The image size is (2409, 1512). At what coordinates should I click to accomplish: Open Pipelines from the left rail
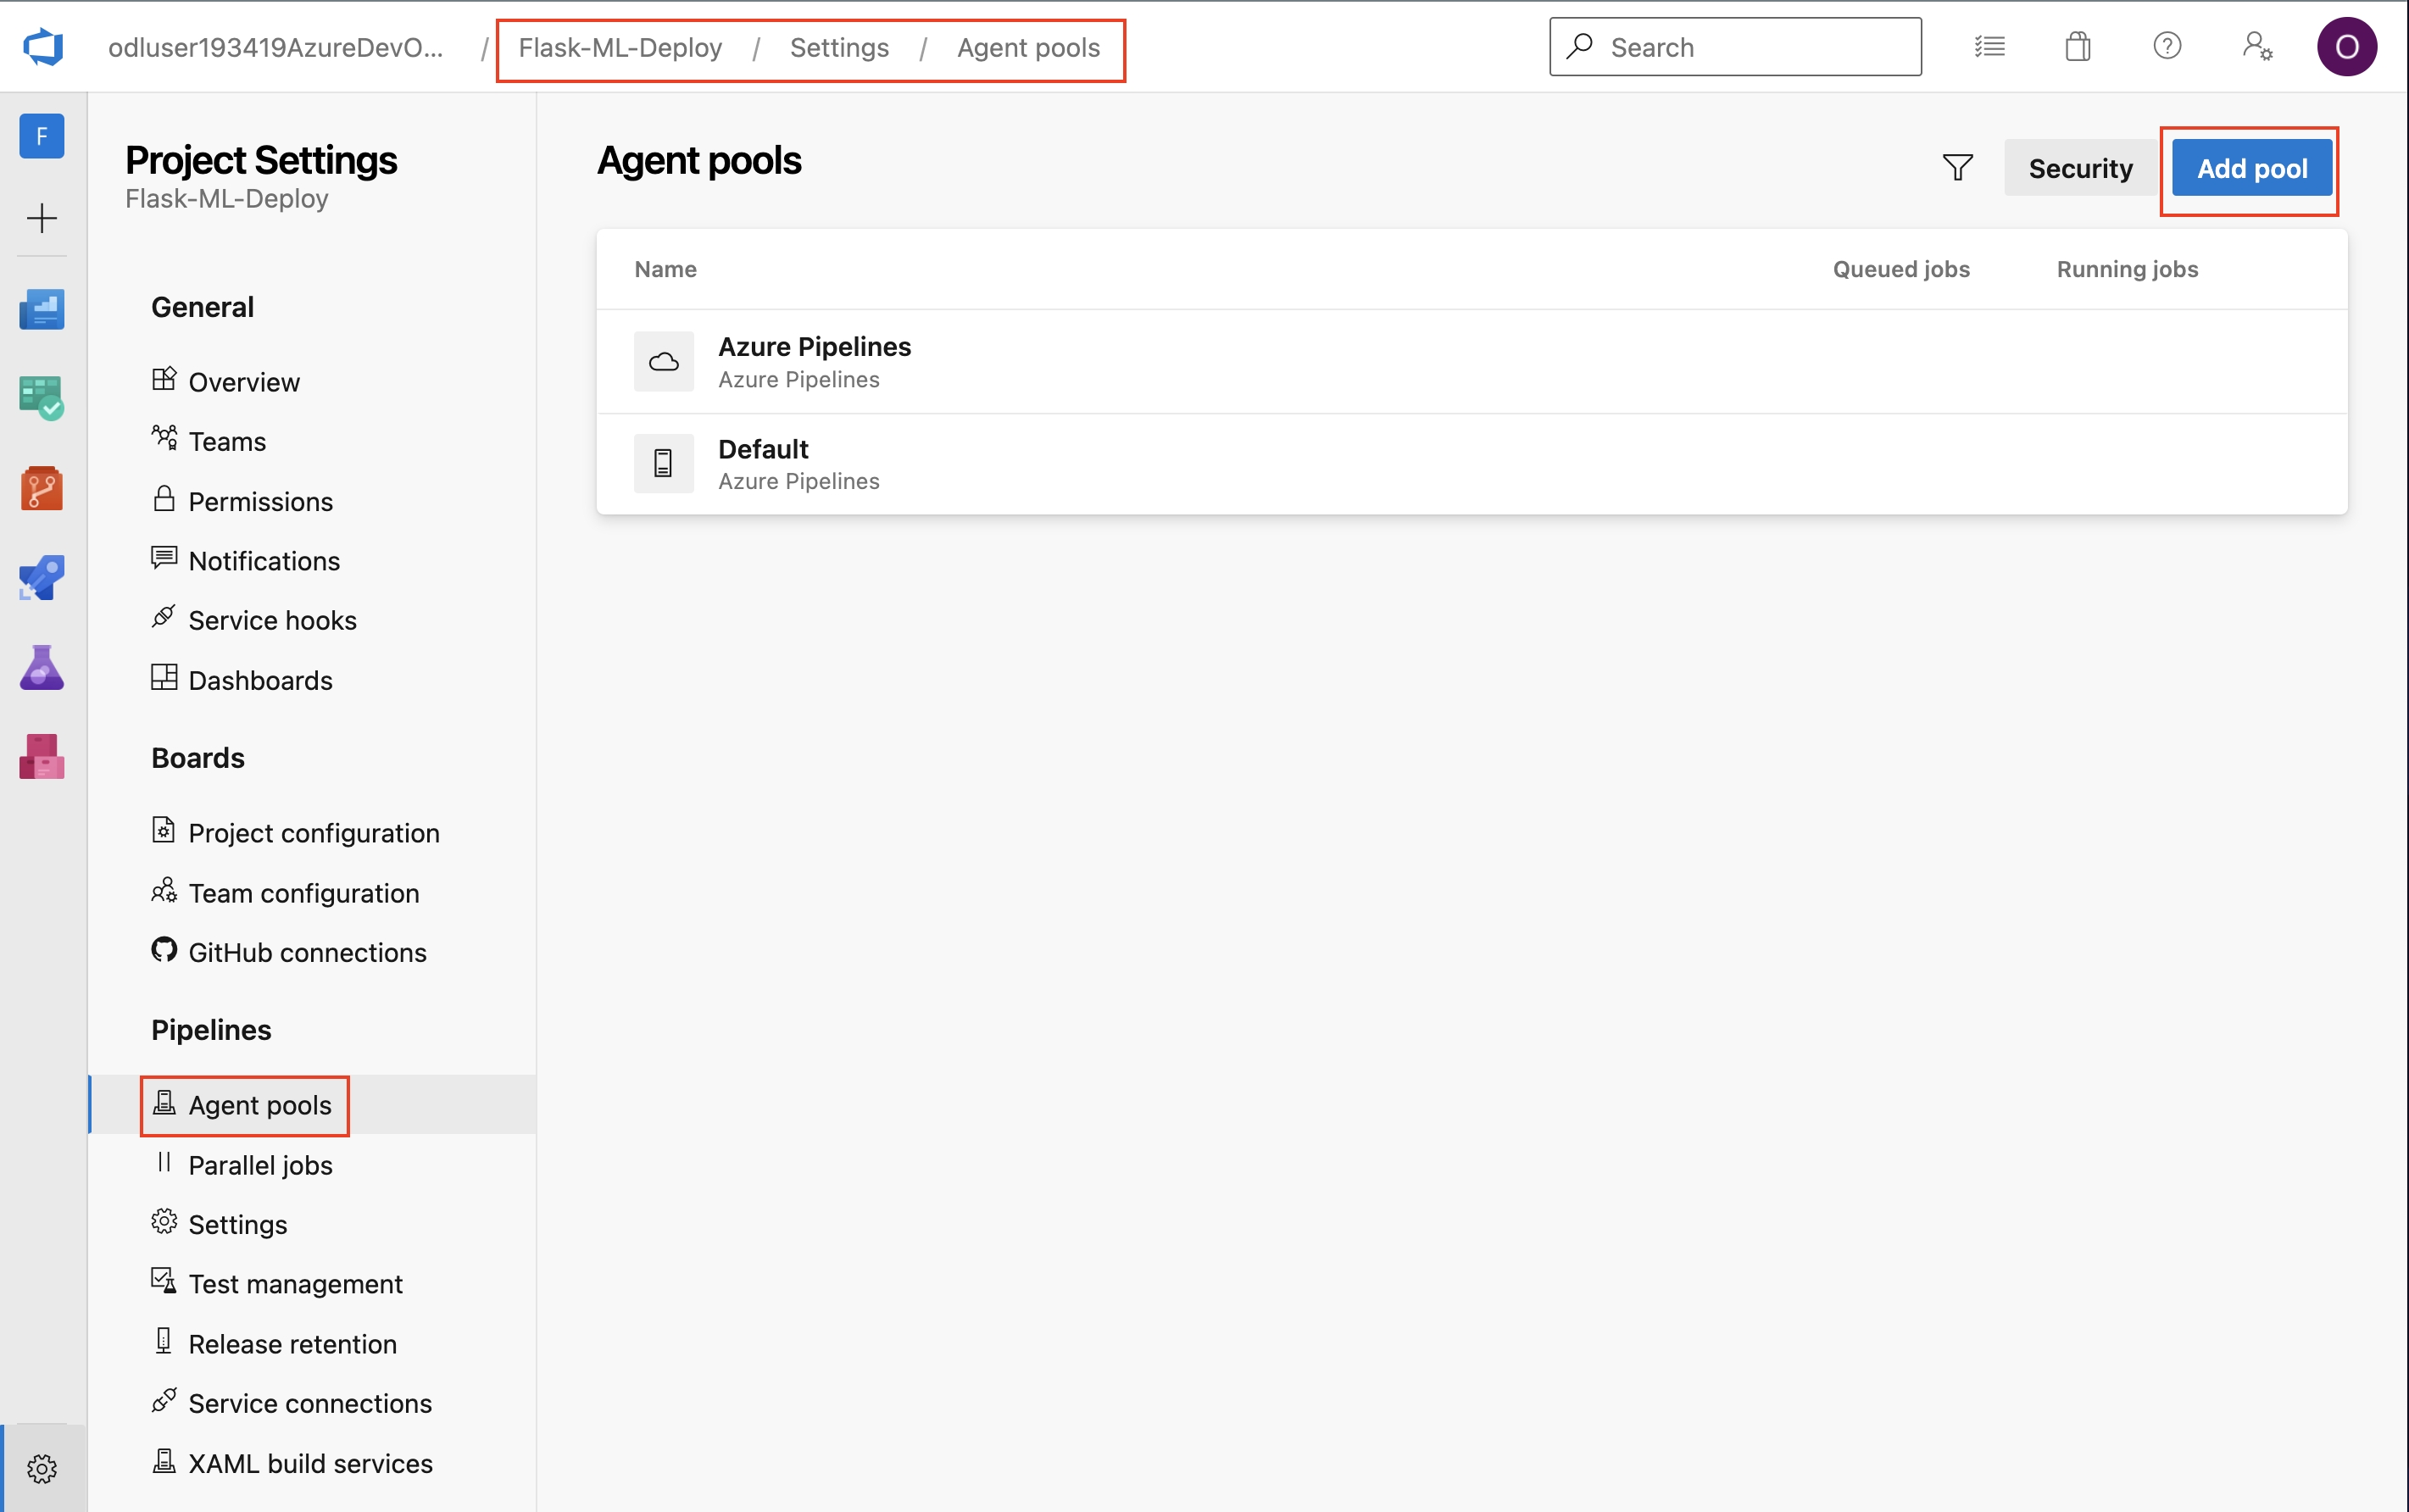42,577
